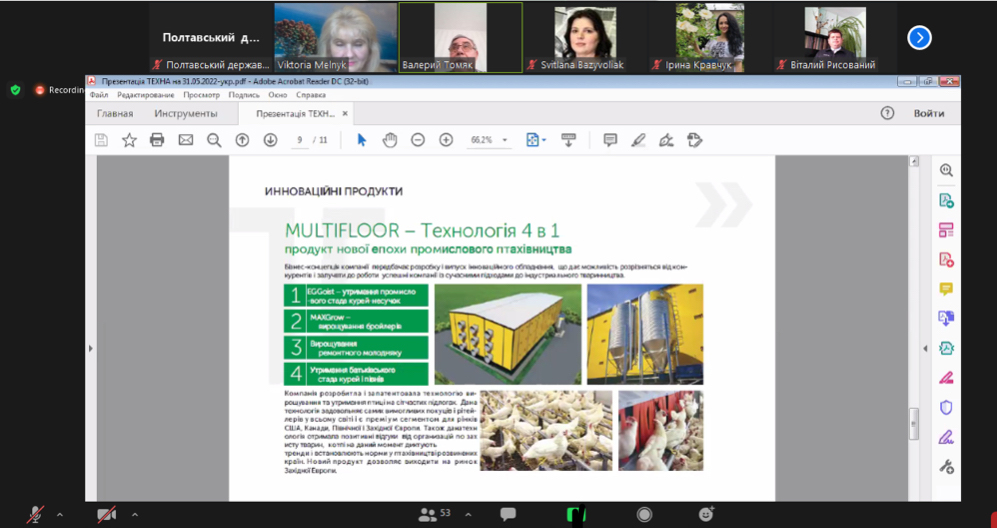The width and height of the screenshot is (997, 528).
Task: Click the help question mark icon
Action: click(x=887, y=113)
